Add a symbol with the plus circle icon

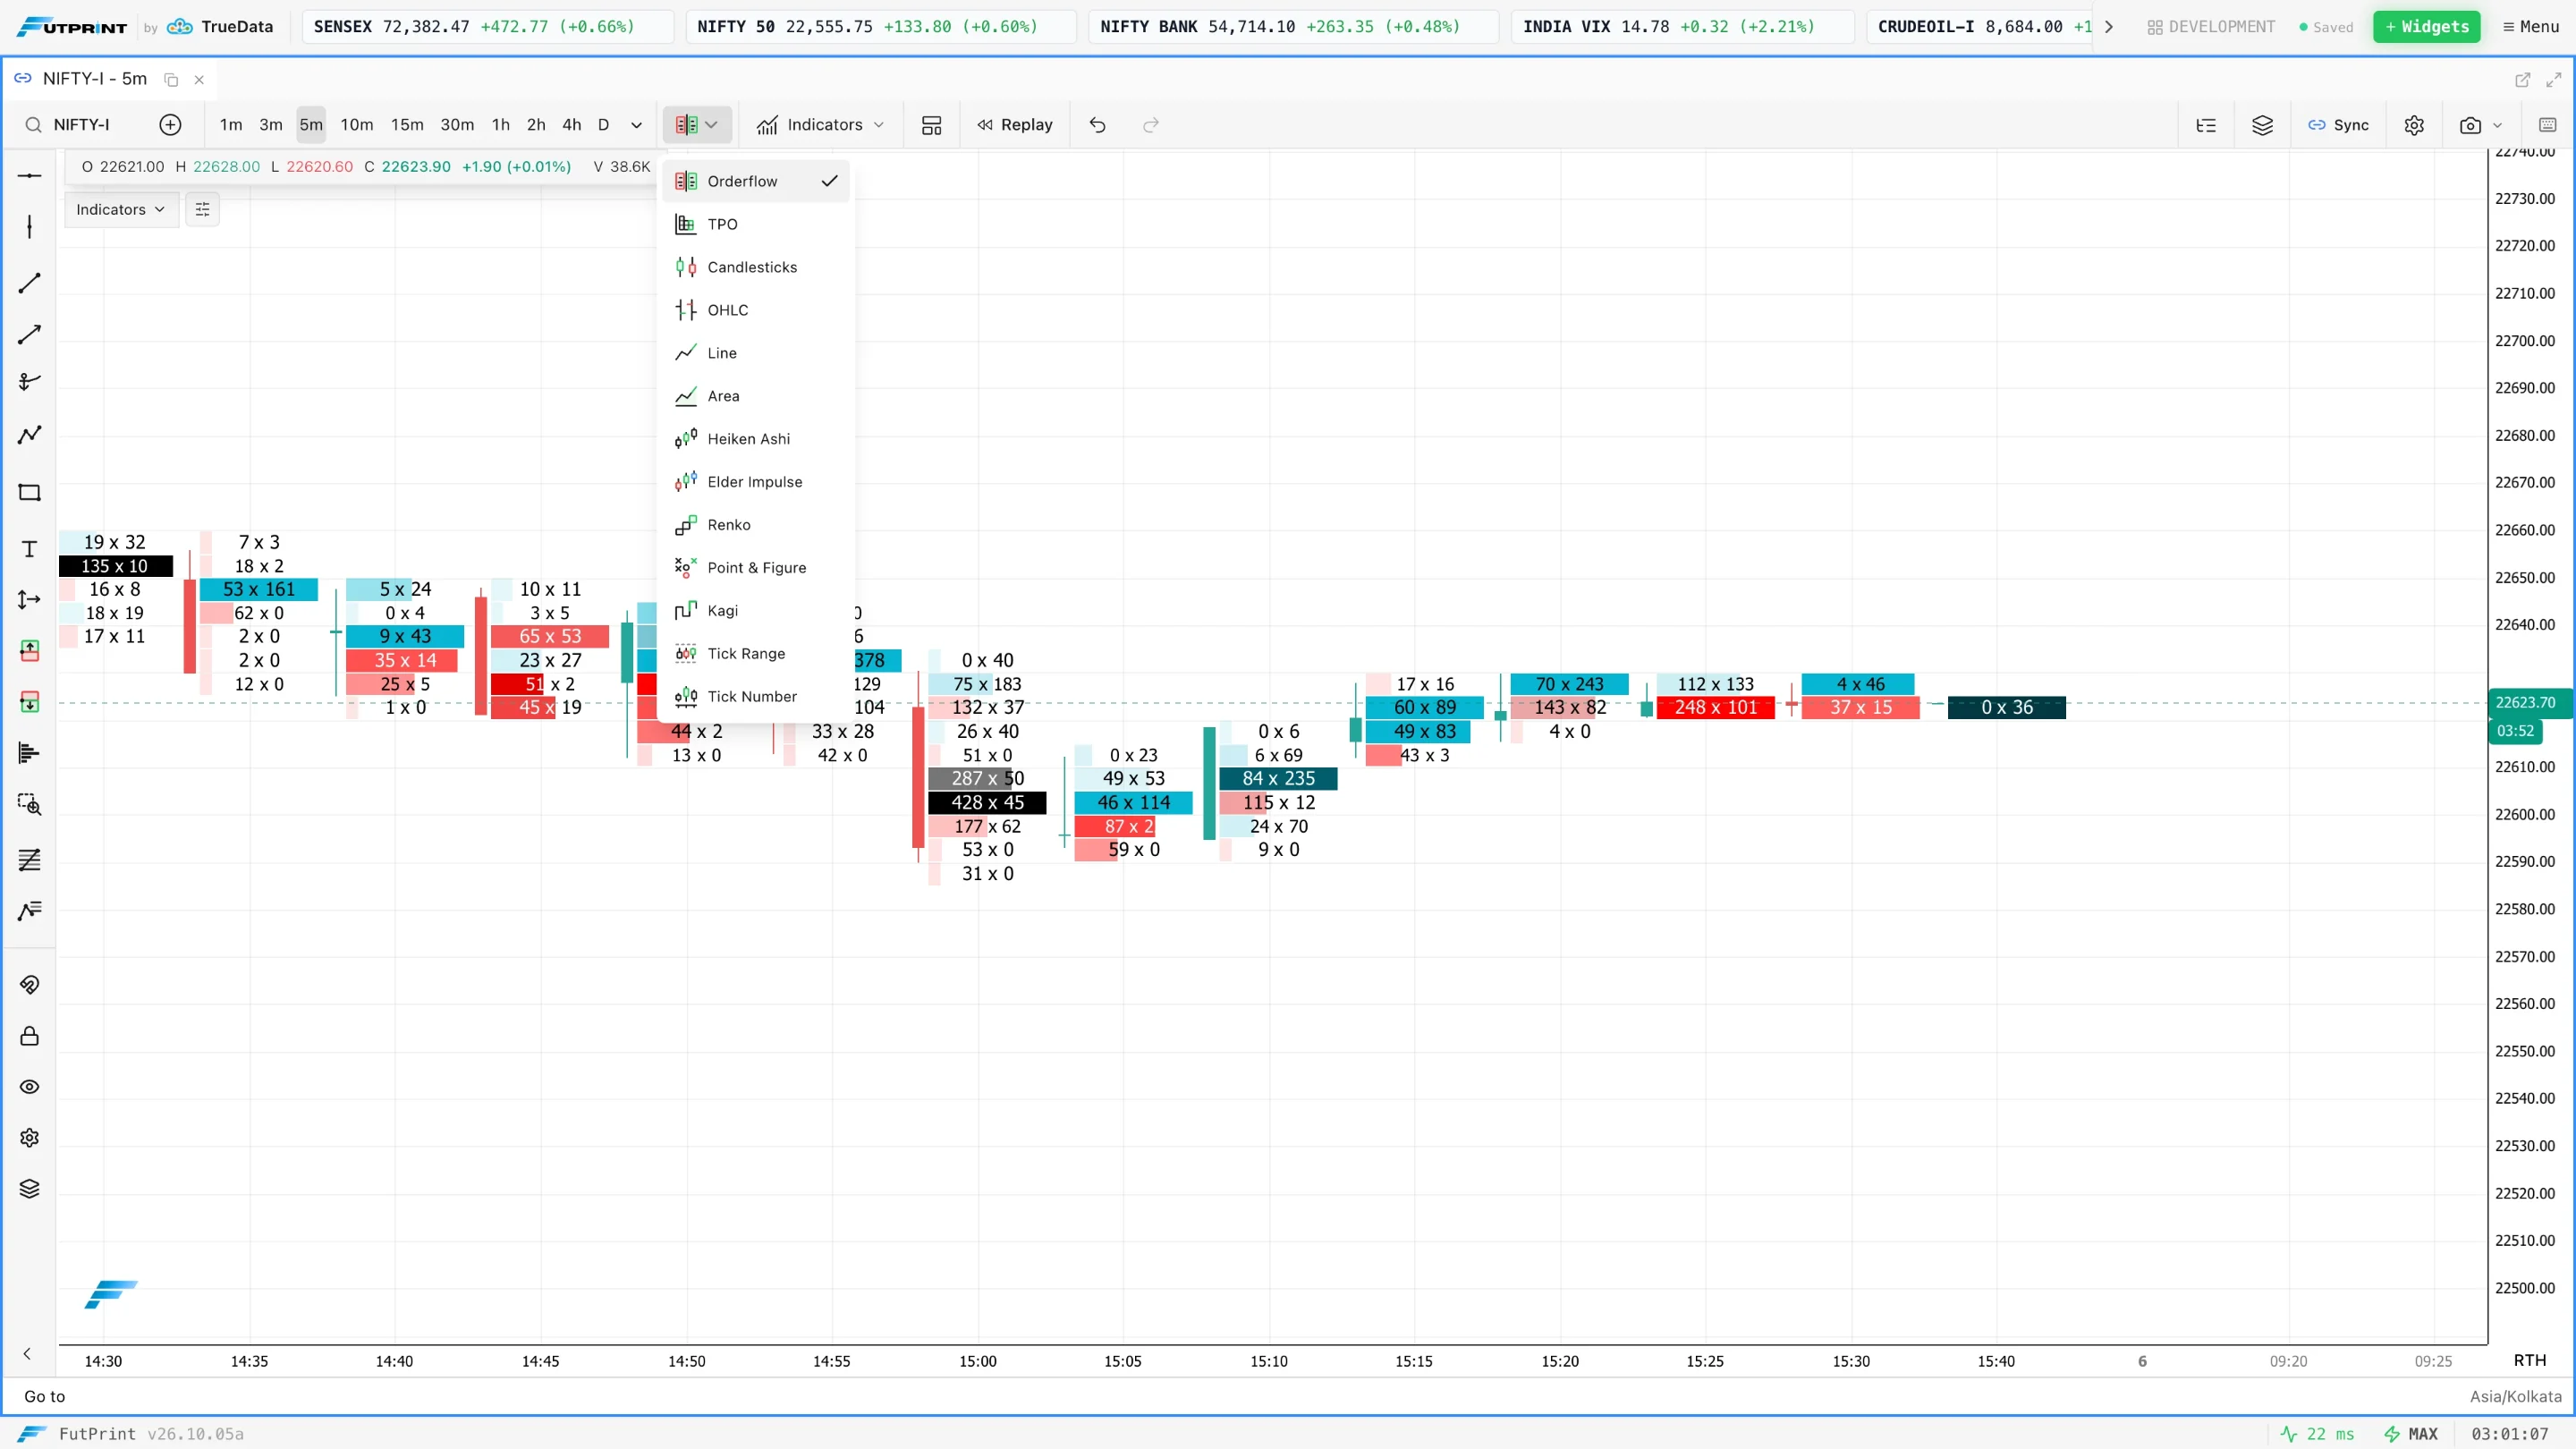point(170,125)
